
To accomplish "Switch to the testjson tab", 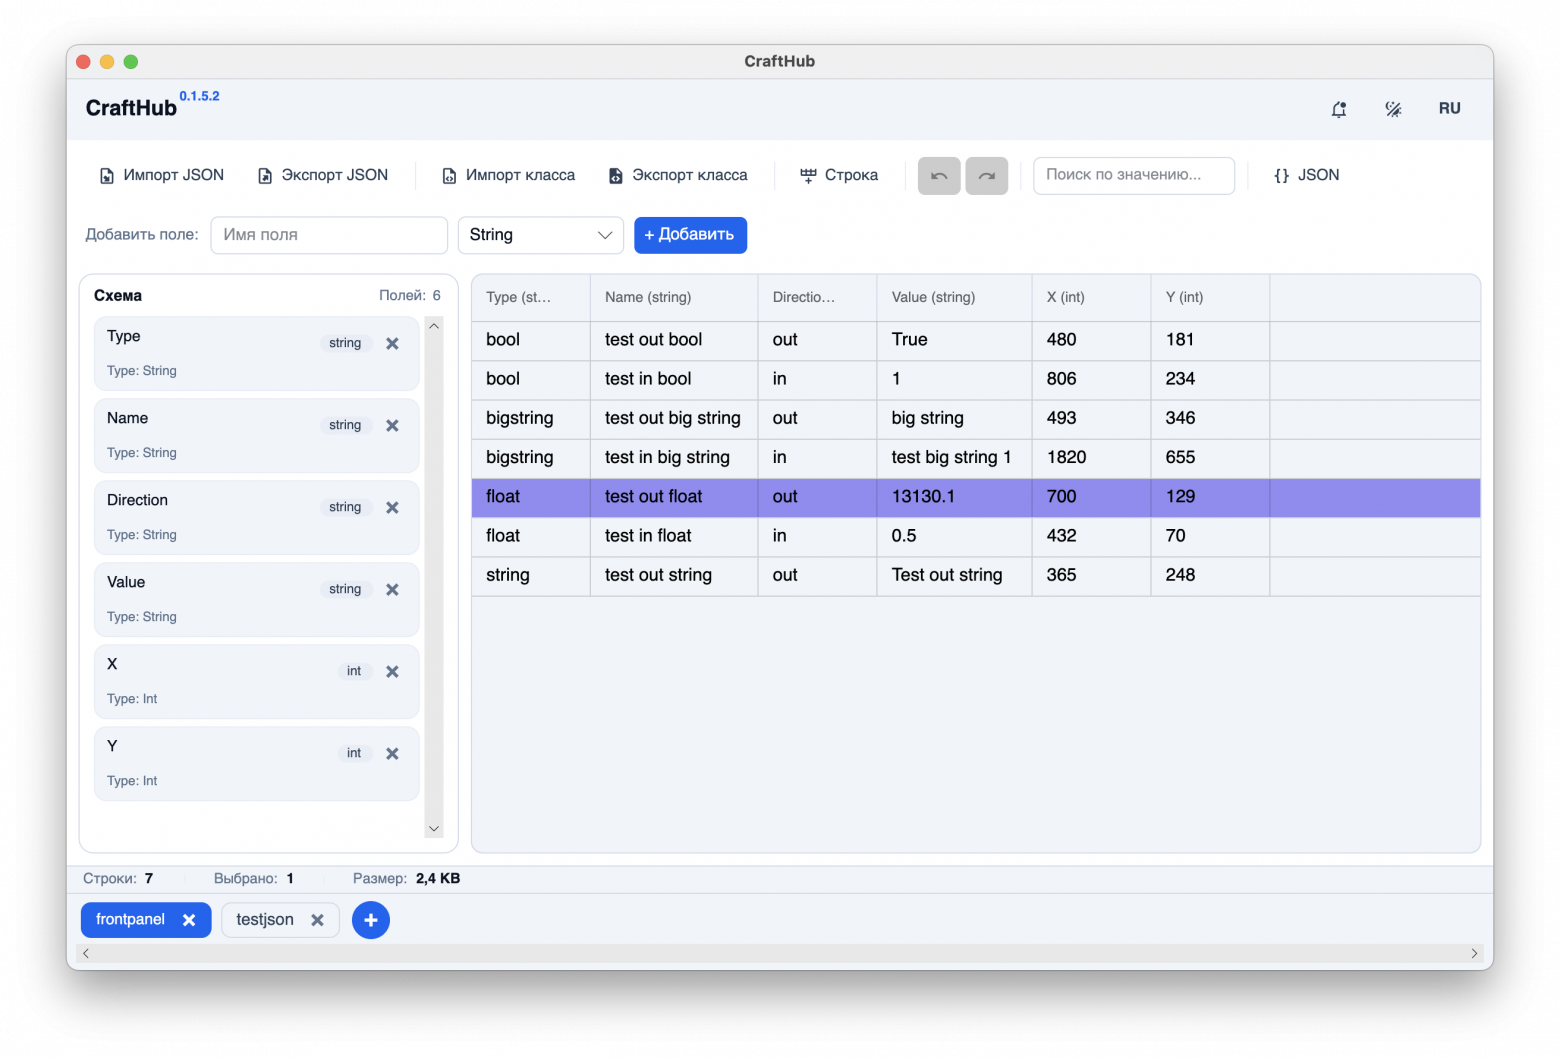I will pyautogui.click(x=265, y=920).
